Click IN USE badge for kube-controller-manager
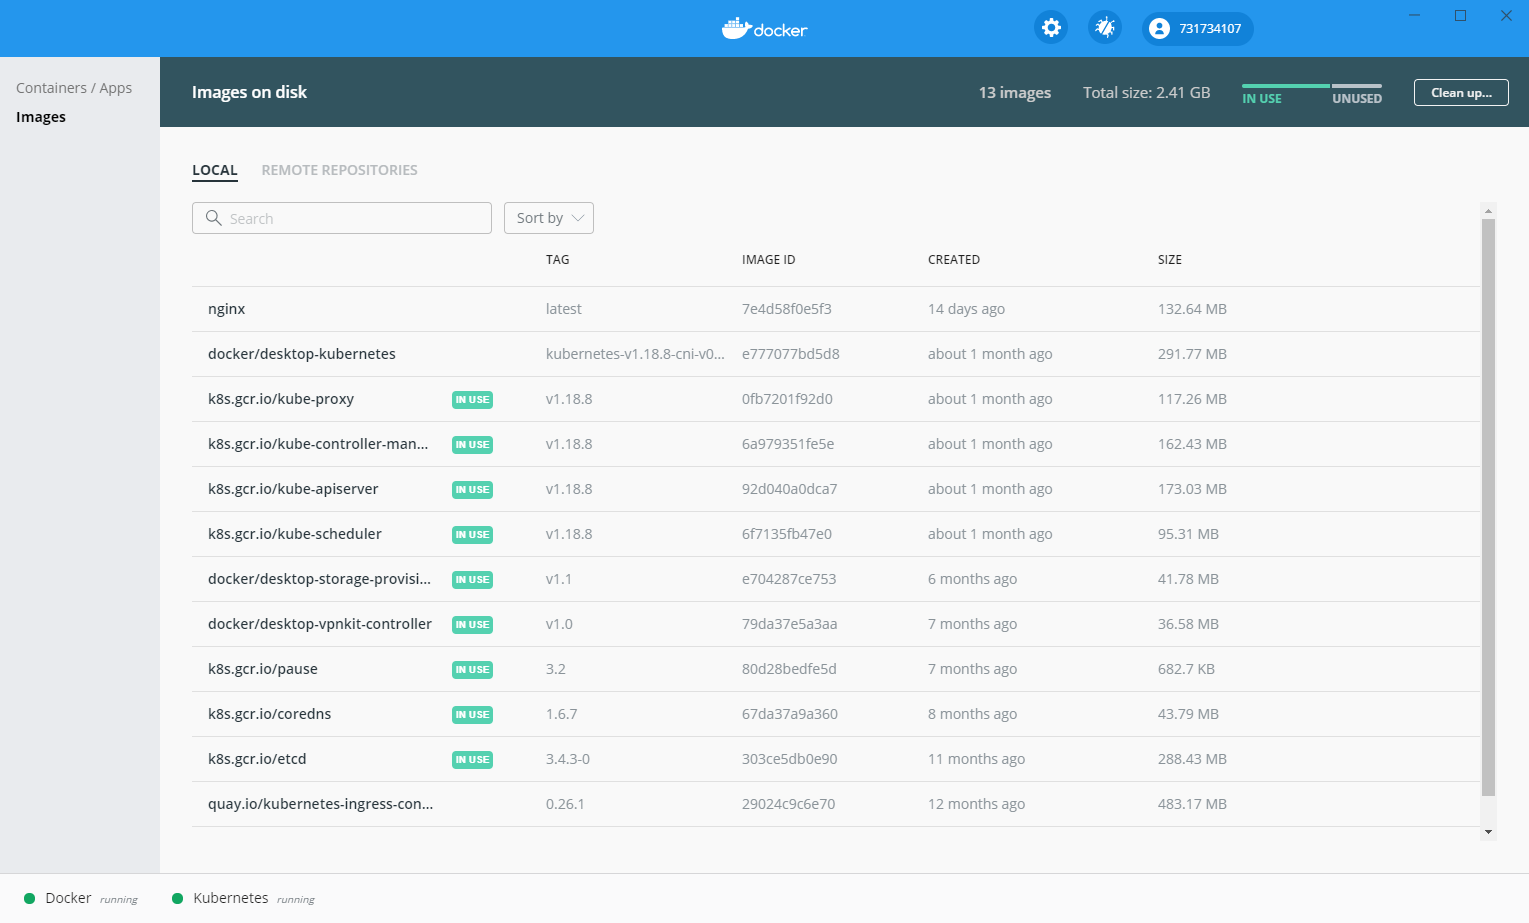The width and height of the screenshot is (1529, 923). pyautogui.click(x=472, y=445)
